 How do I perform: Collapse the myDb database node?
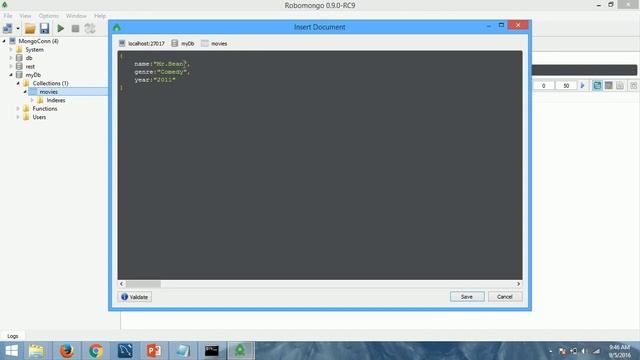coord(11,75)
